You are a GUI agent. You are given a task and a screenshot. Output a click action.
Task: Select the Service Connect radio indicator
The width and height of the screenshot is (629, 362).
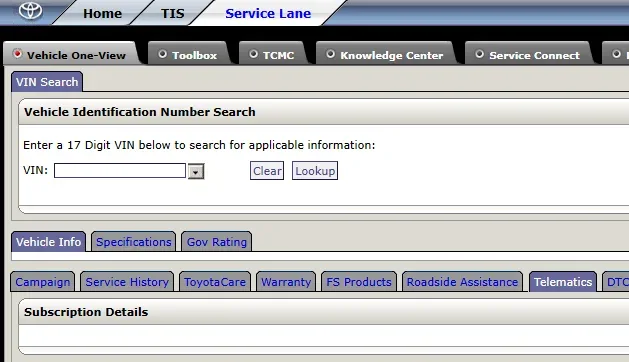pos(479,54)
